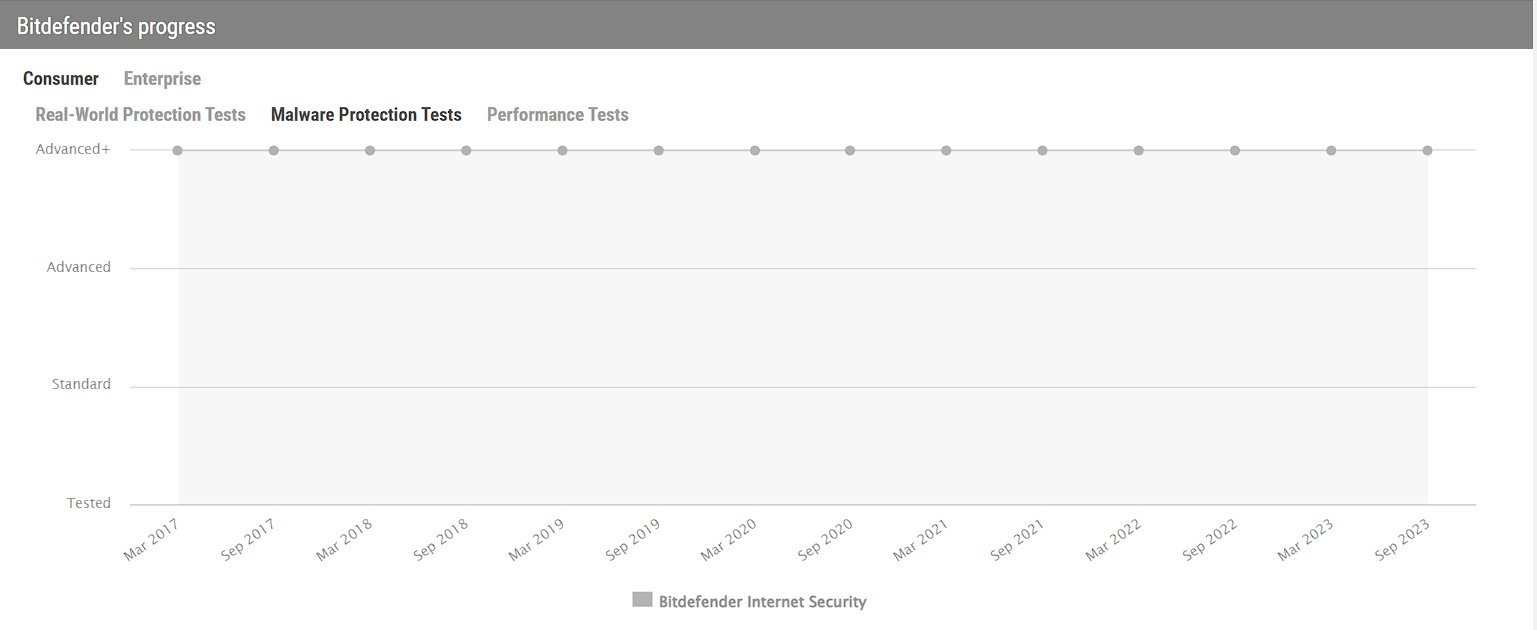1537x630 pixels.
Task: Click the Mar 2017 data point
Action: coord(177,151)
